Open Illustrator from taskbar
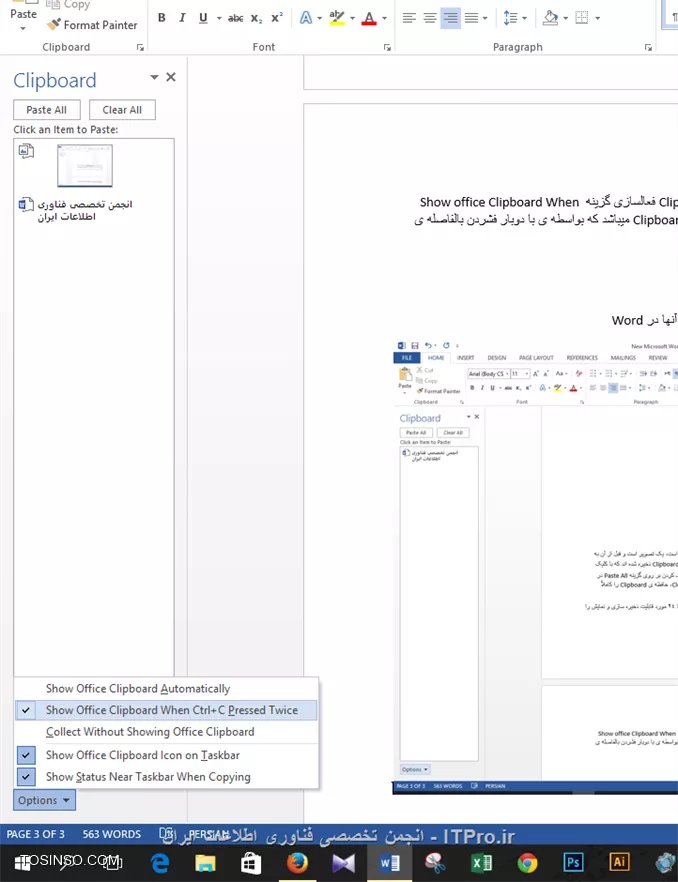Image resolution: width=678 pixels, height=882 pixels. [619, 863]
